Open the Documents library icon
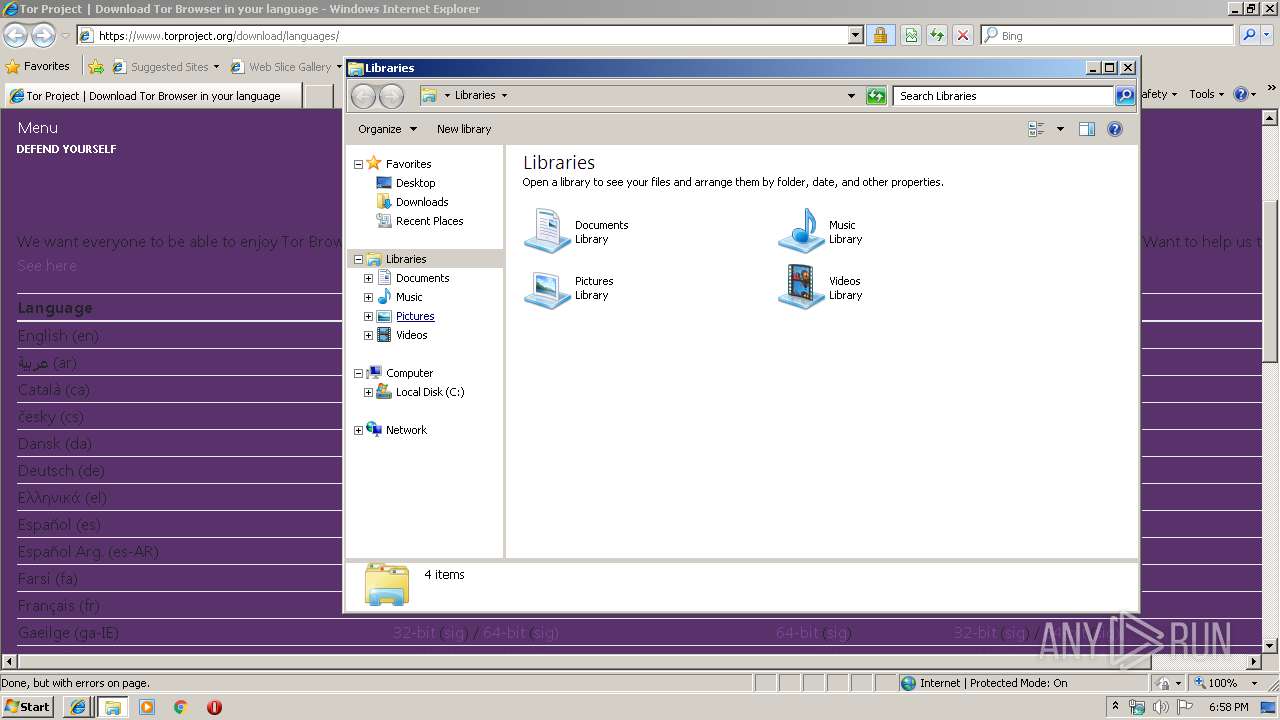The width and height of the screenshot is (1280, 720). click(x=547, y=231)
